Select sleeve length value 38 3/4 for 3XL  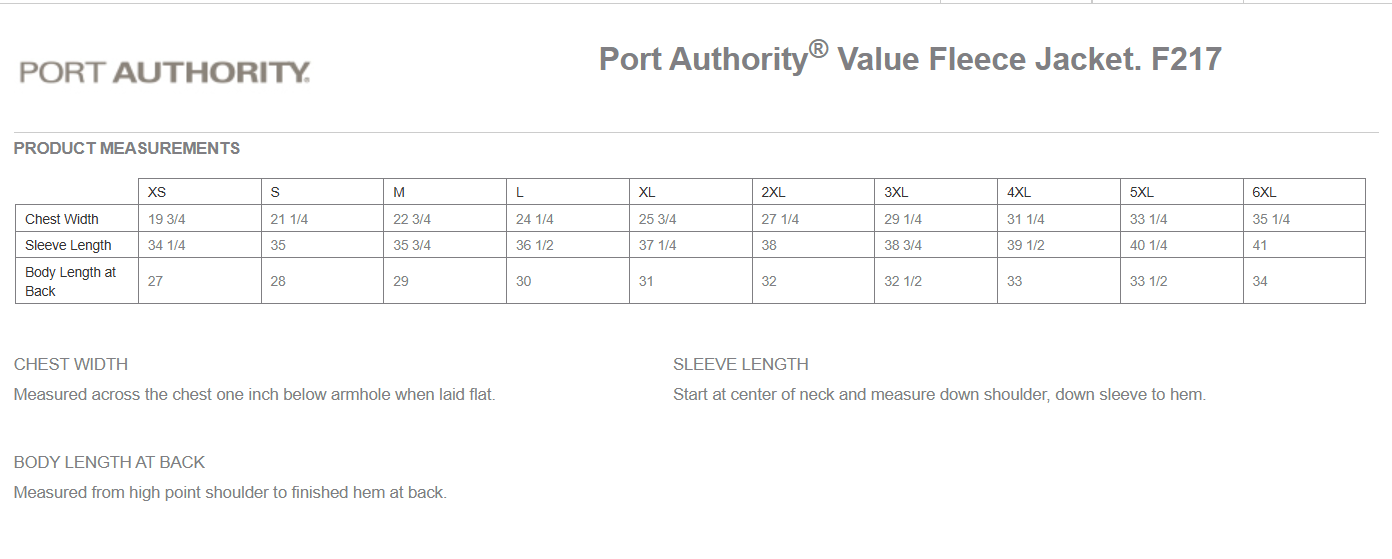coord(903,245)
